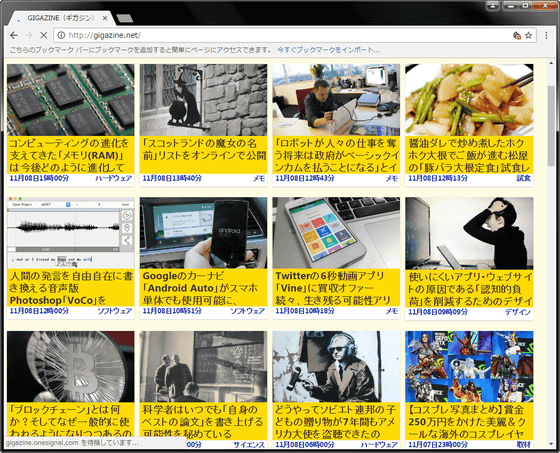This screenshot has width=560, height=453.
Task: Click デザイン category link
Action: click(518, 312)
